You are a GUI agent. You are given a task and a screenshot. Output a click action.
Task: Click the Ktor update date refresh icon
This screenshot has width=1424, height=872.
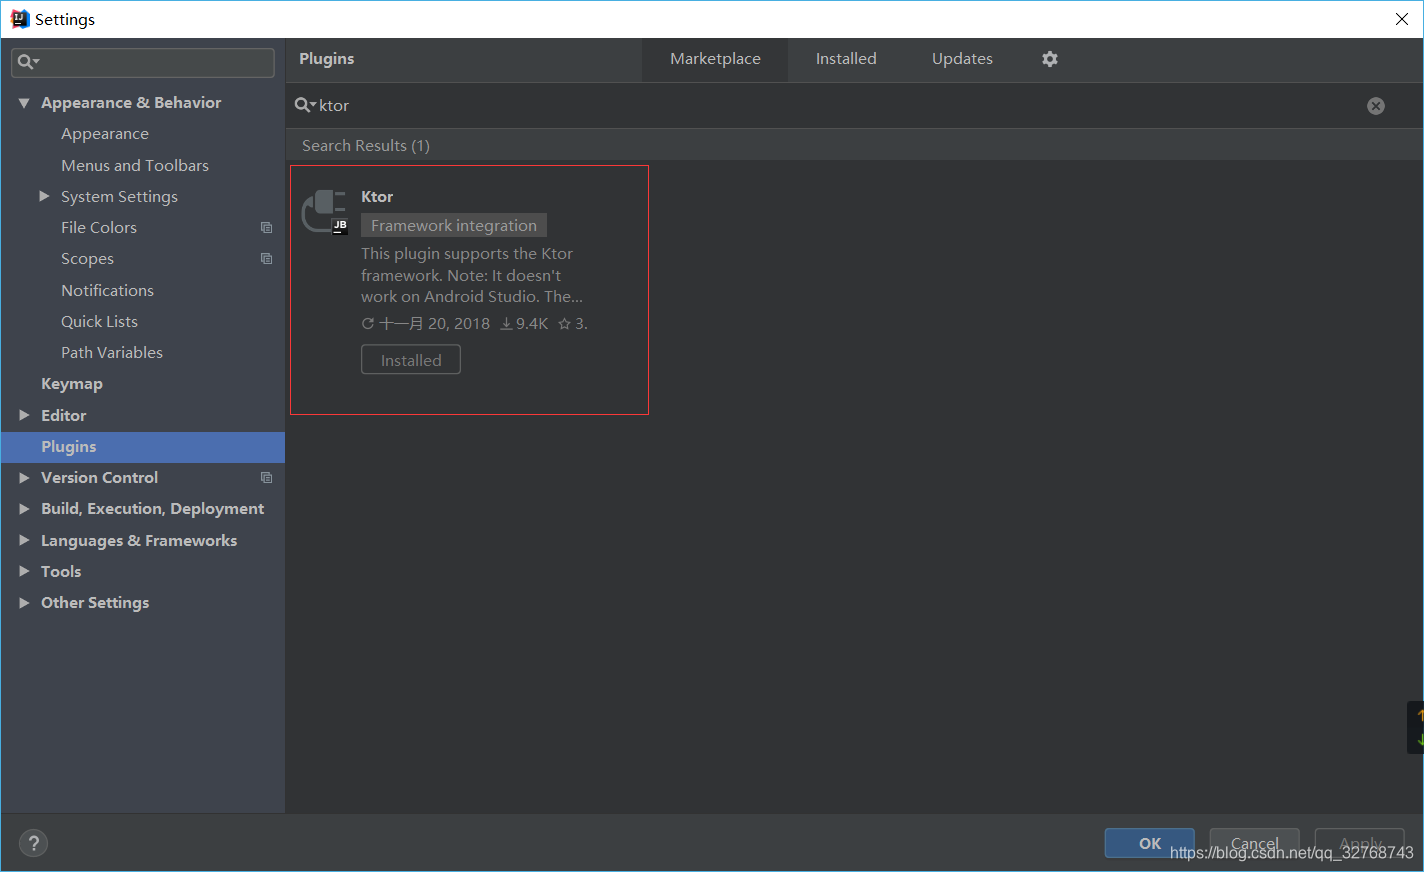click(x=367, y=324)
